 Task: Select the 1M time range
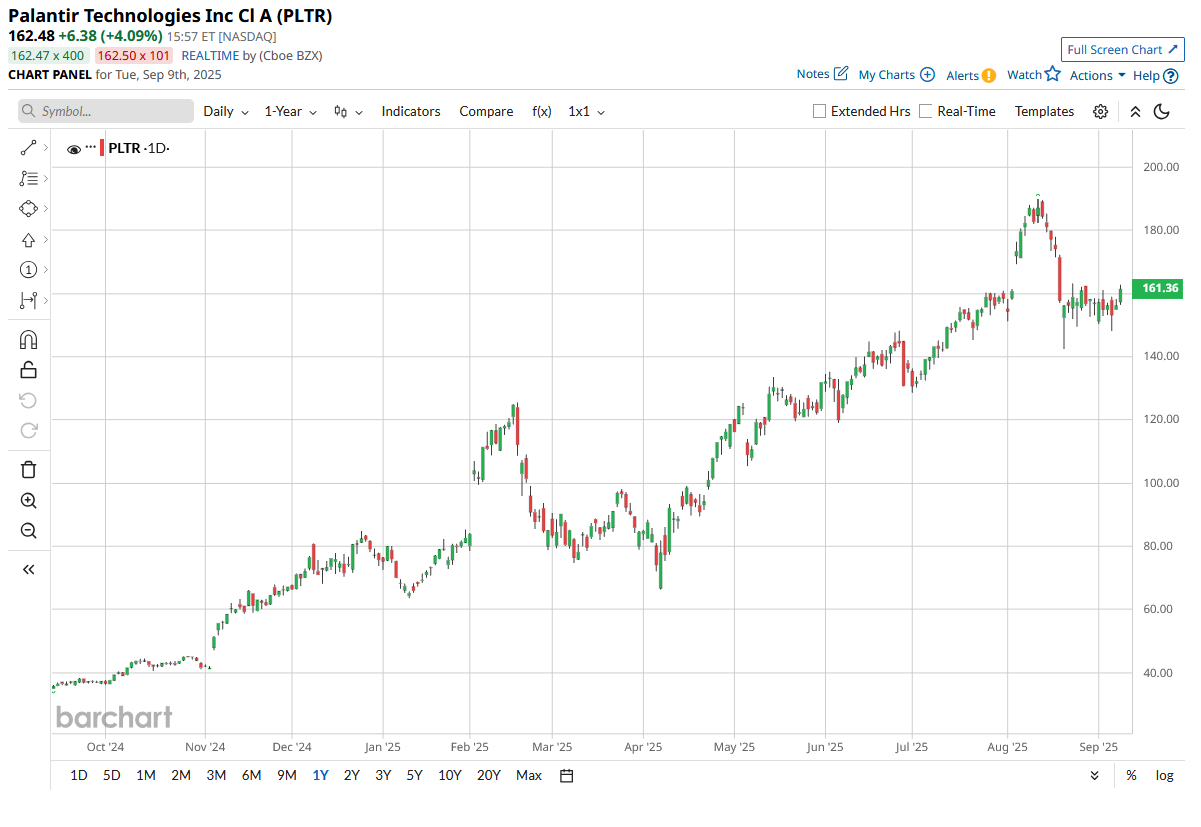point(146,775)
